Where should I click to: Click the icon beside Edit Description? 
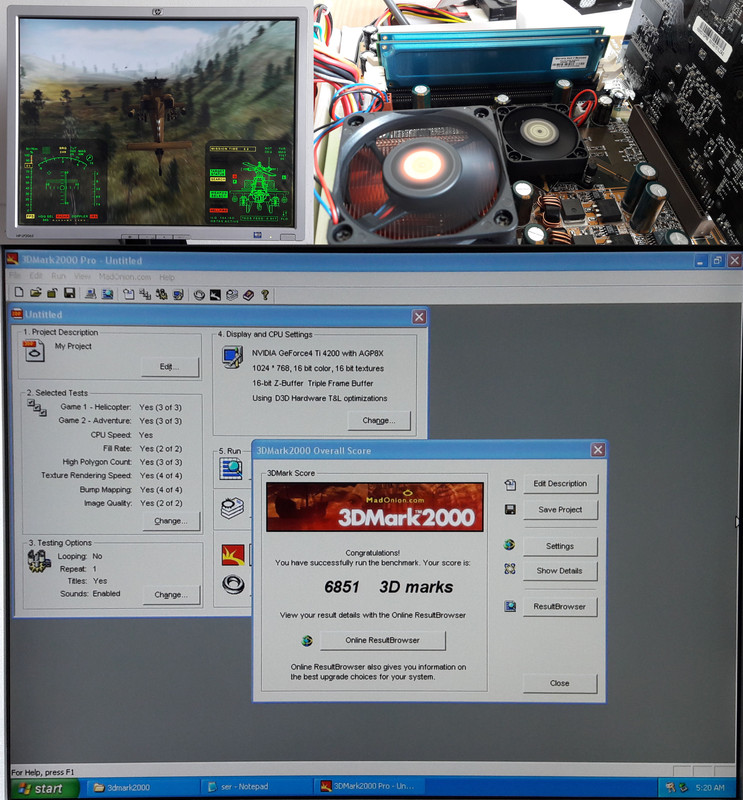point(510,485)
